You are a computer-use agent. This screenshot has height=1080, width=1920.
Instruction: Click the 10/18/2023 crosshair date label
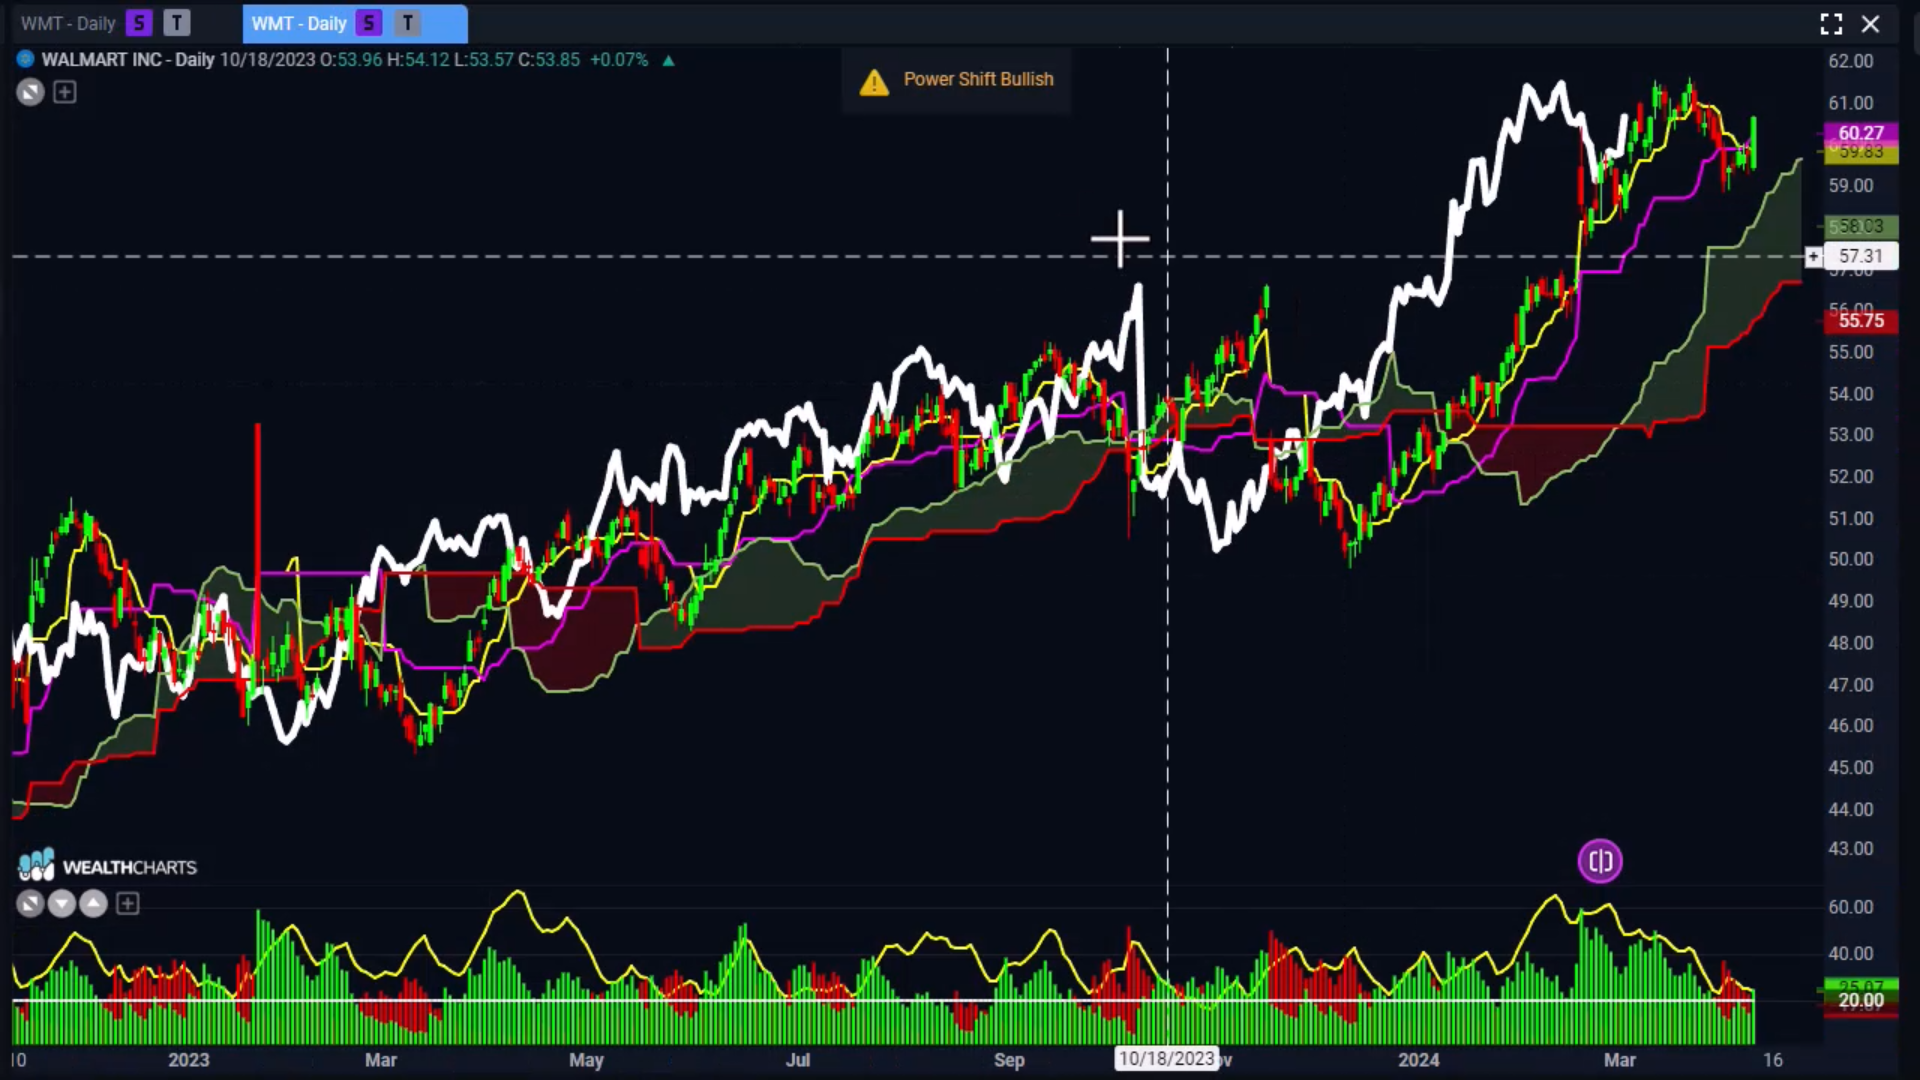1167,1058
